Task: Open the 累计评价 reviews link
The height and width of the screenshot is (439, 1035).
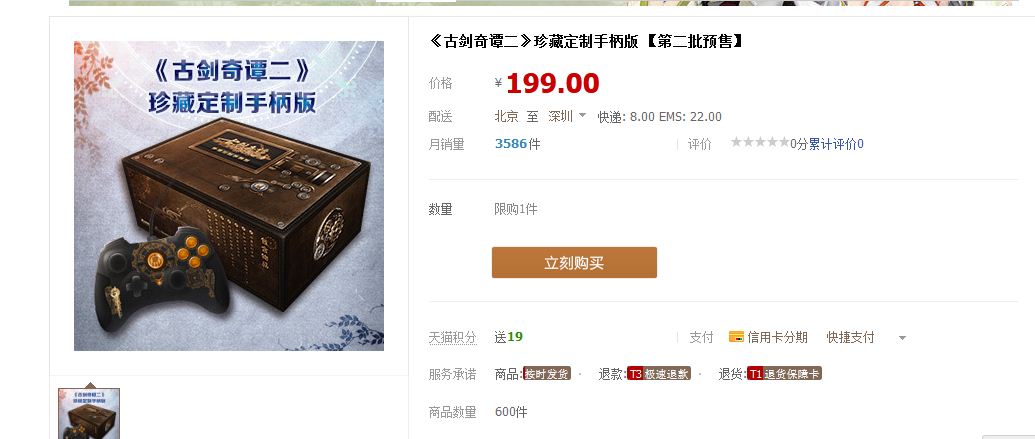Action: click(x=836, y=144)
